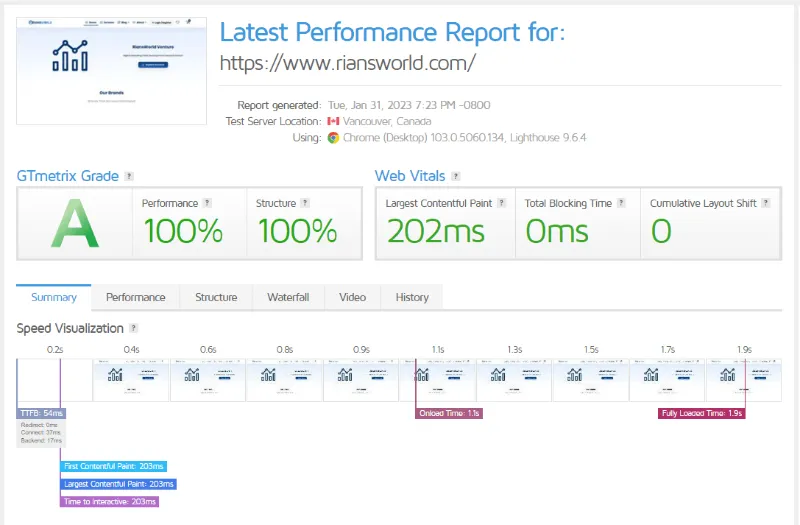Click the 0.6s filmstrip frame

[208, 380]
